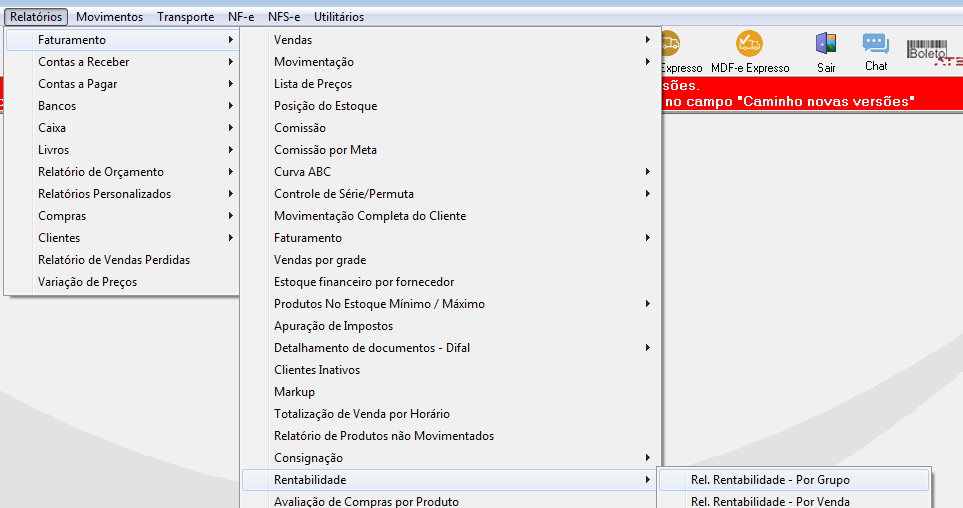The height and width of the screenshot is (508, 963).
Task: Select Movimentação Completa do Cliente
Action: pyautogui.click(x=451, y=216)
